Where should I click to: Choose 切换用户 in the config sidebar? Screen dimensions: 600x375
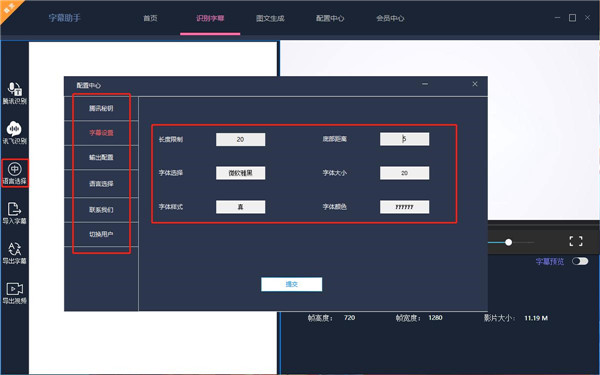101,234
